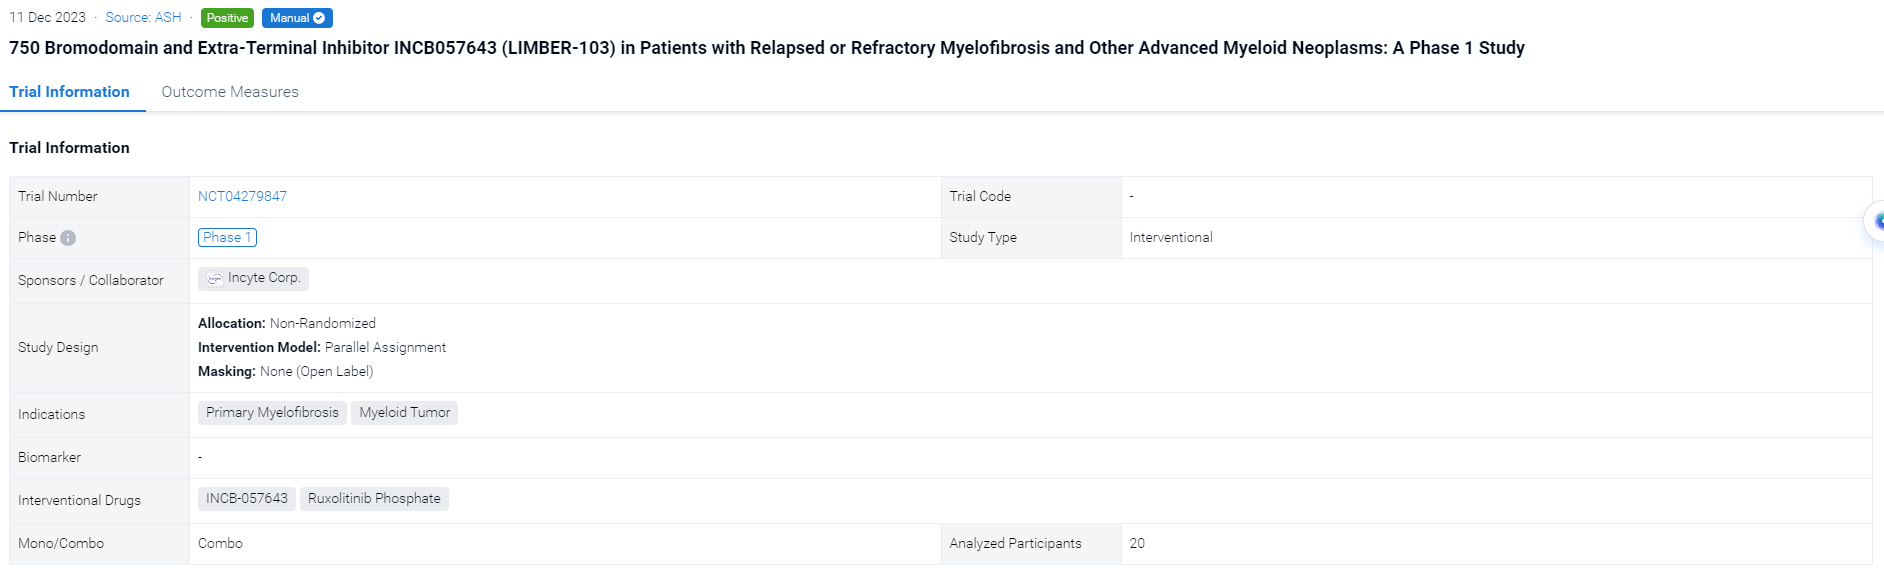Open the INCB-057643 drug tag
This screenshot has width=1884, height=573.
coord(246,498)
